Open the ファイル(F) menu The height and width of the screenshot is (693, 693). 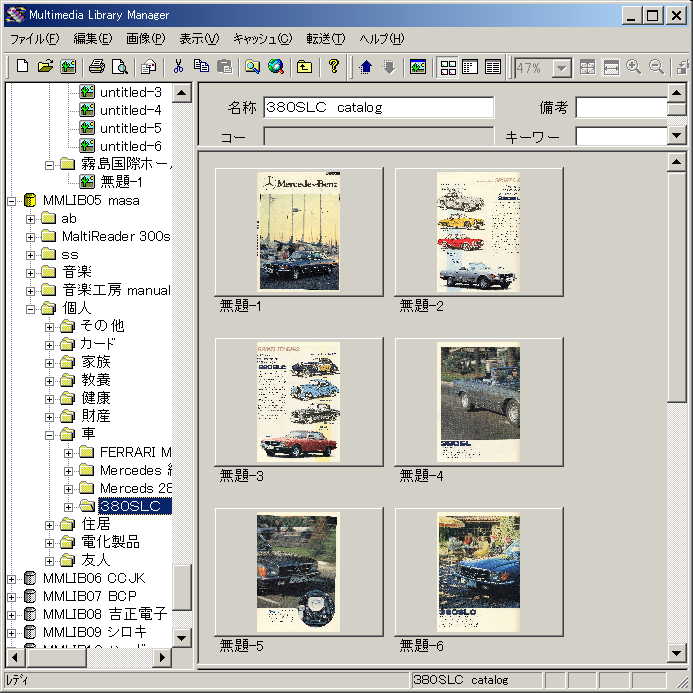pyautogui.click(x=34, y=39)
